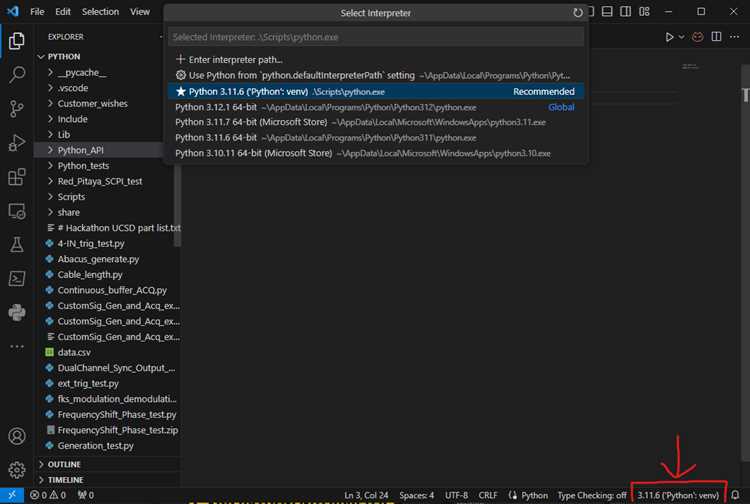Expand the OUTLINE section

[59, 464]
